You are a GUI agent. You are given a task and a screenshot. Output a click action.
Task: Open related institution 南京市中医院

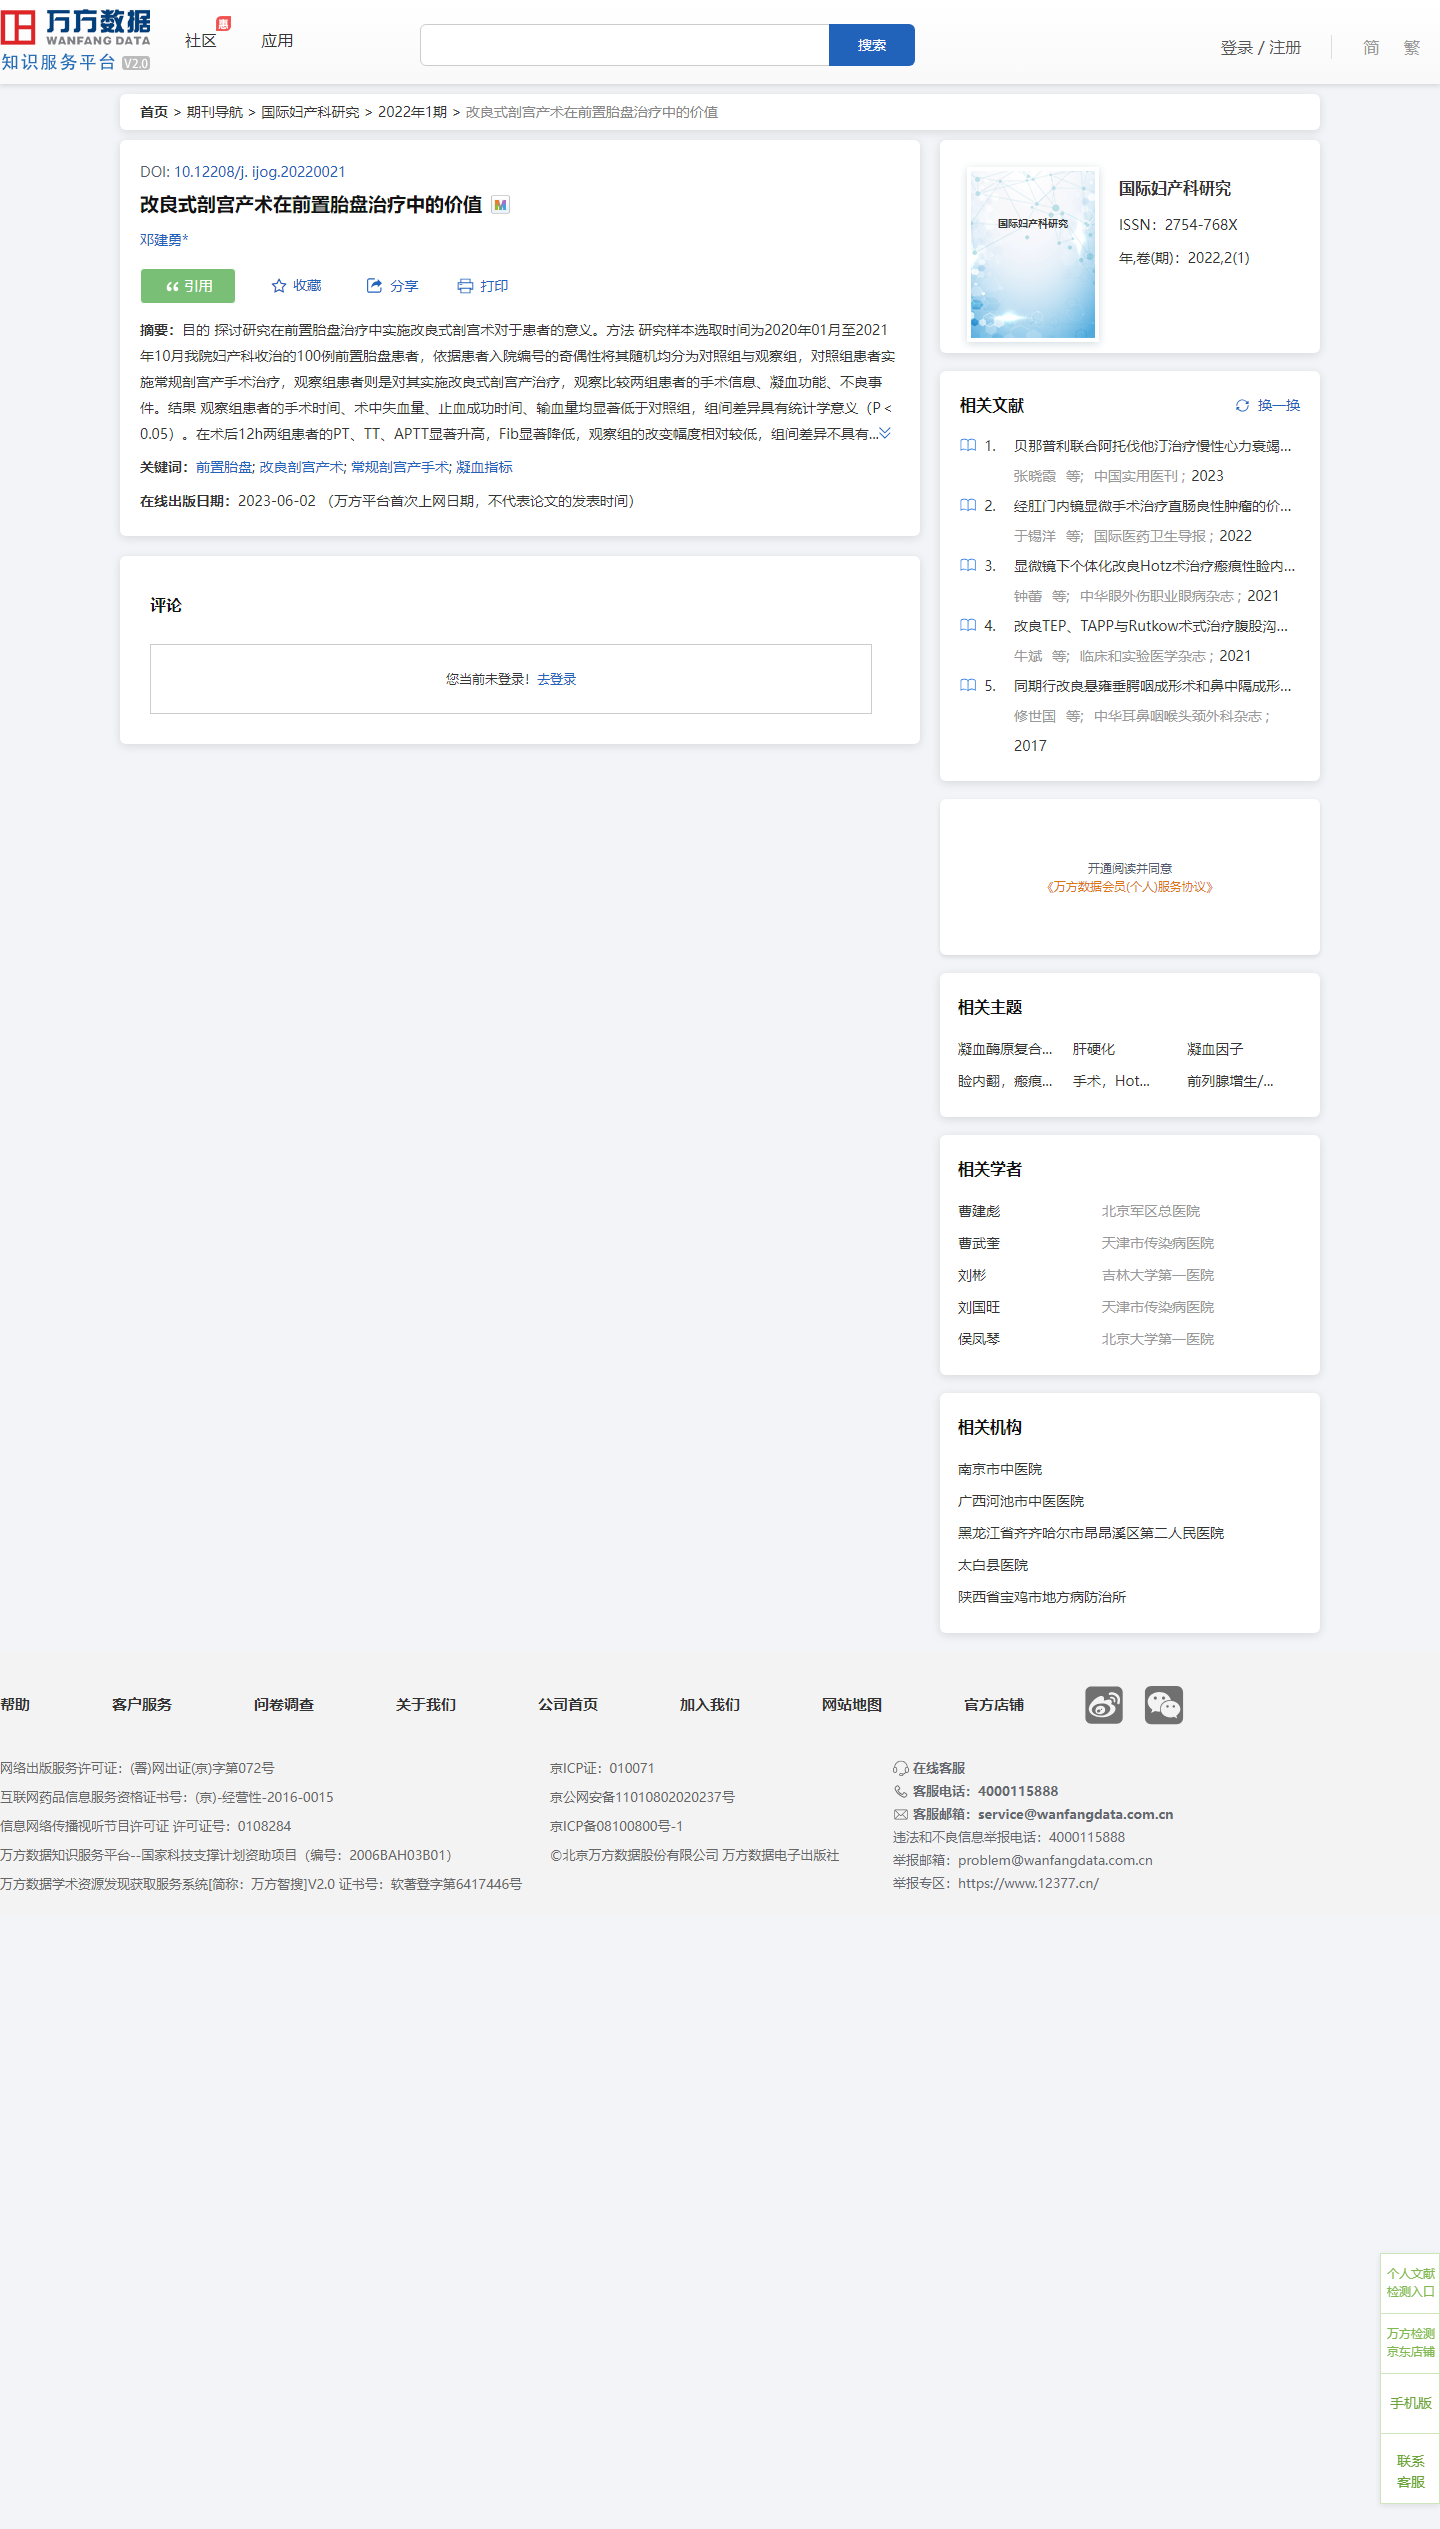1000,1469
